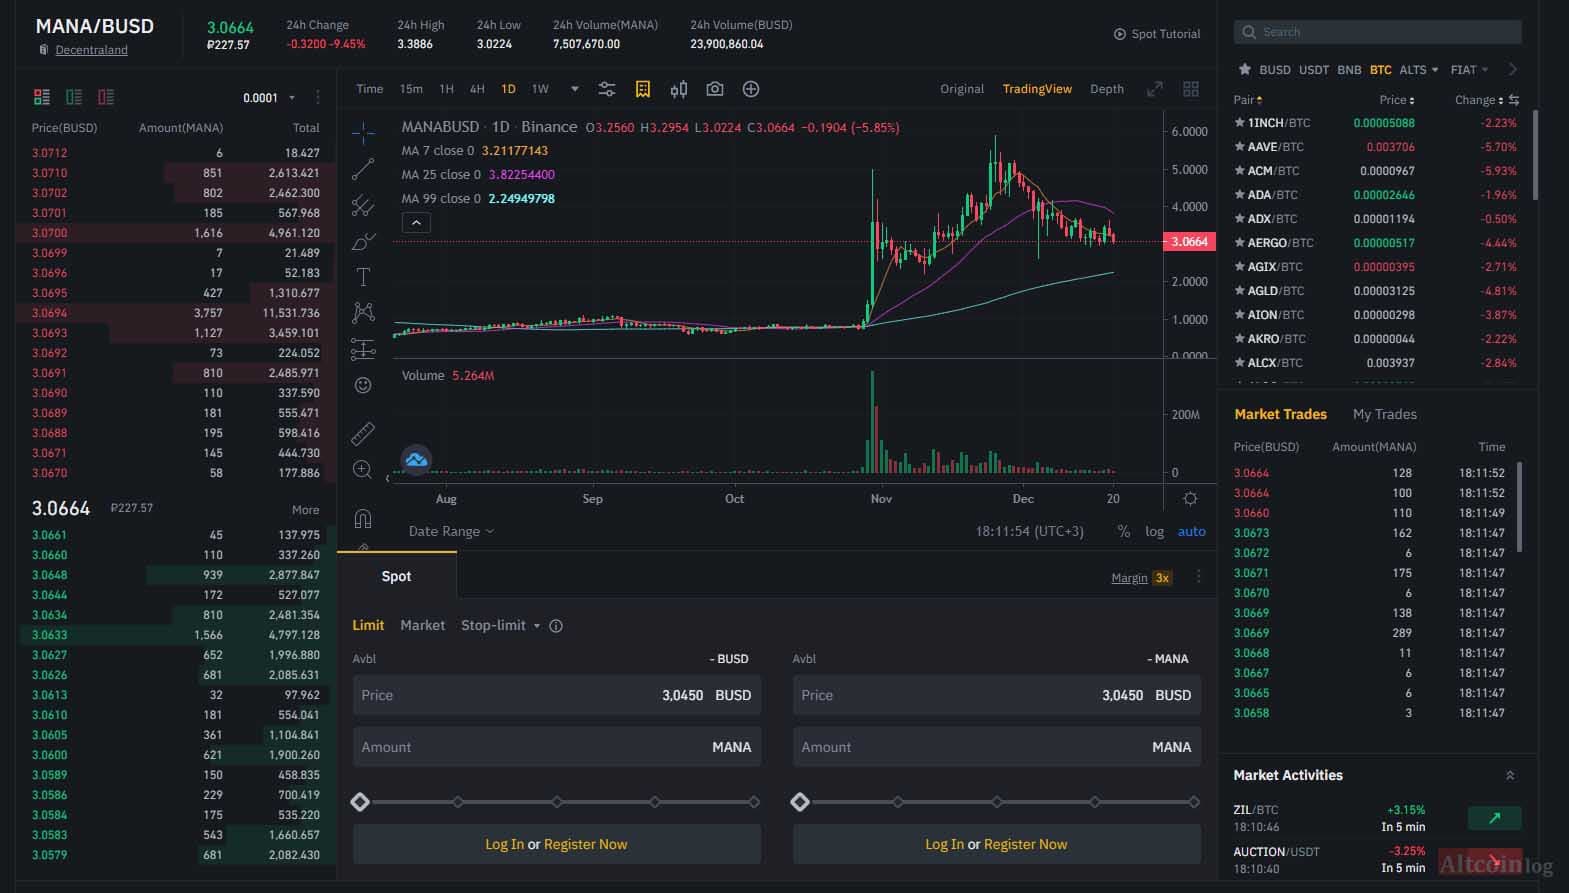
Task: Favorite the 1INCH/BTC pair star
Action: coord(1240,123)
